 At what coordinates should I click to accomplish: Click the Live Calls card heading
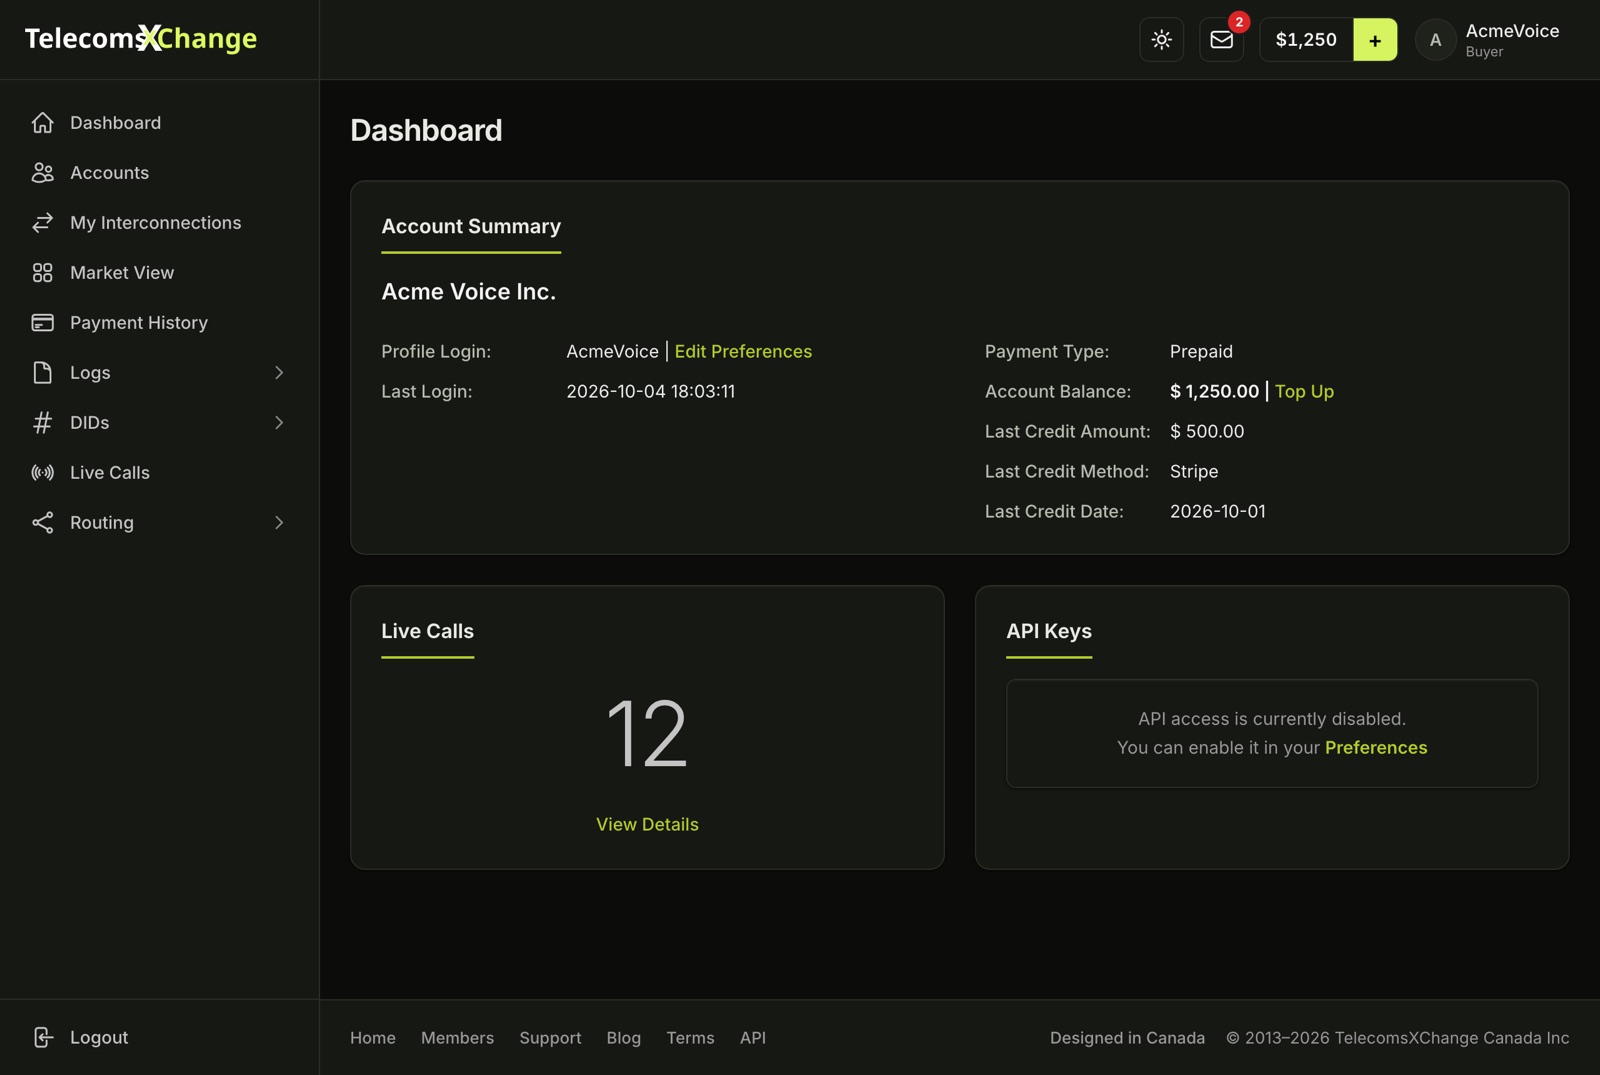click(427, 631)
